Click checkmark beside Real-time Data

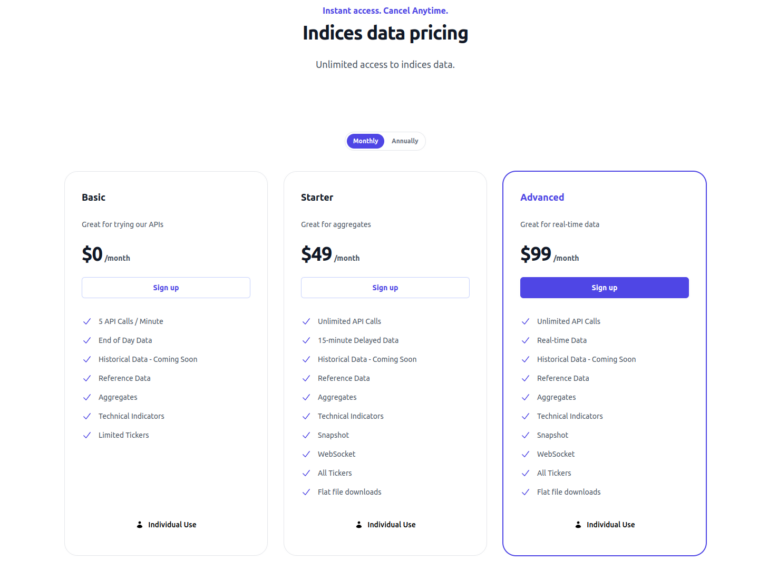click(x=526, y=340)
